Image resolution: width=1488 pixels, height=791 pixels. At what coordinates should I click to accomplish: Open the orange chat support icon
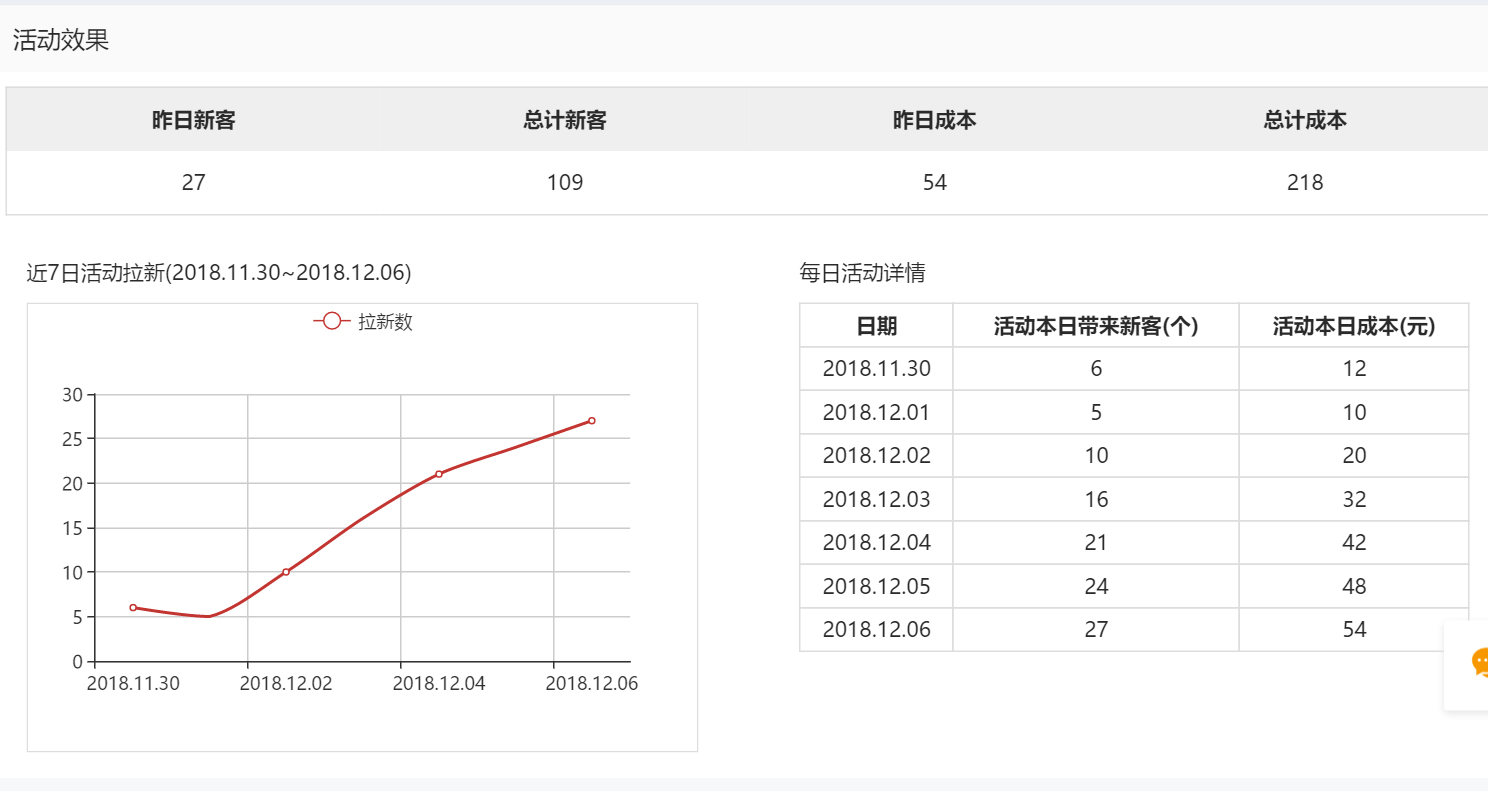(x=1479, y=662)
